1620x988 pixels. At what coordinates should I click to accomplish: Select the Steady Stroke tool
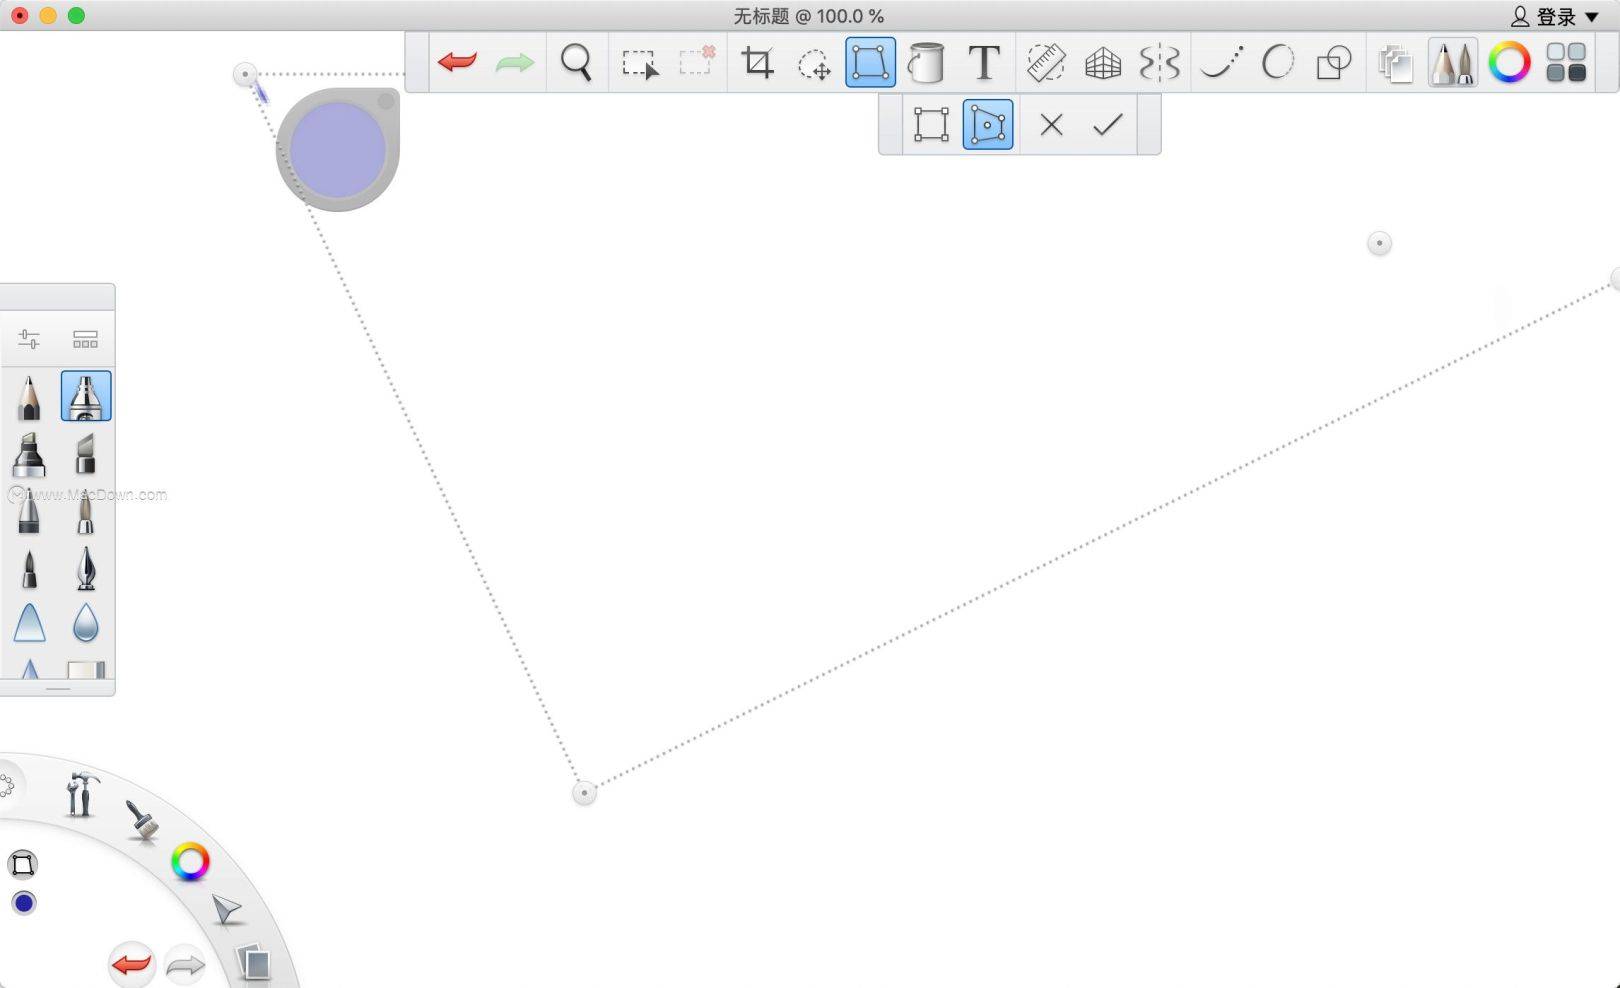(1219, 62)
